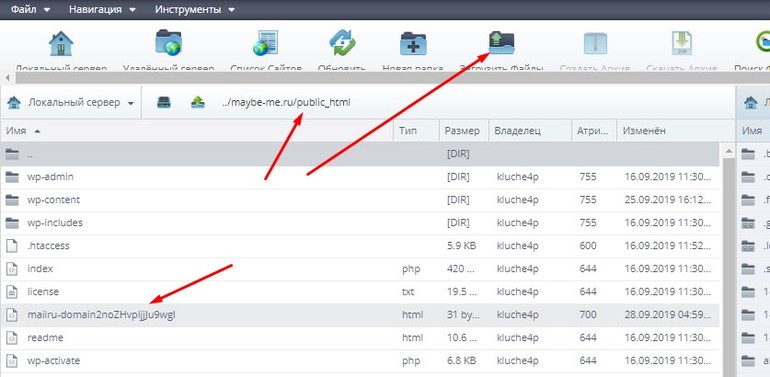The width and height of the screenshot is (770, 377).
Task: Open the Навигация menu
Action: click(x=103, y=9)
